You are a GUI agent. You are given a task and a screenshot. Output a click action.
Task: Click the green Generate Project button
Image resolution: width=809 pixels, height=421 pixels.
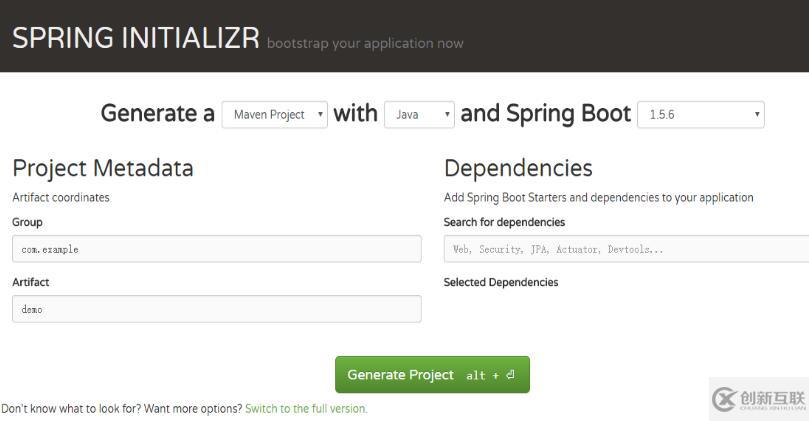pos(432,375)
